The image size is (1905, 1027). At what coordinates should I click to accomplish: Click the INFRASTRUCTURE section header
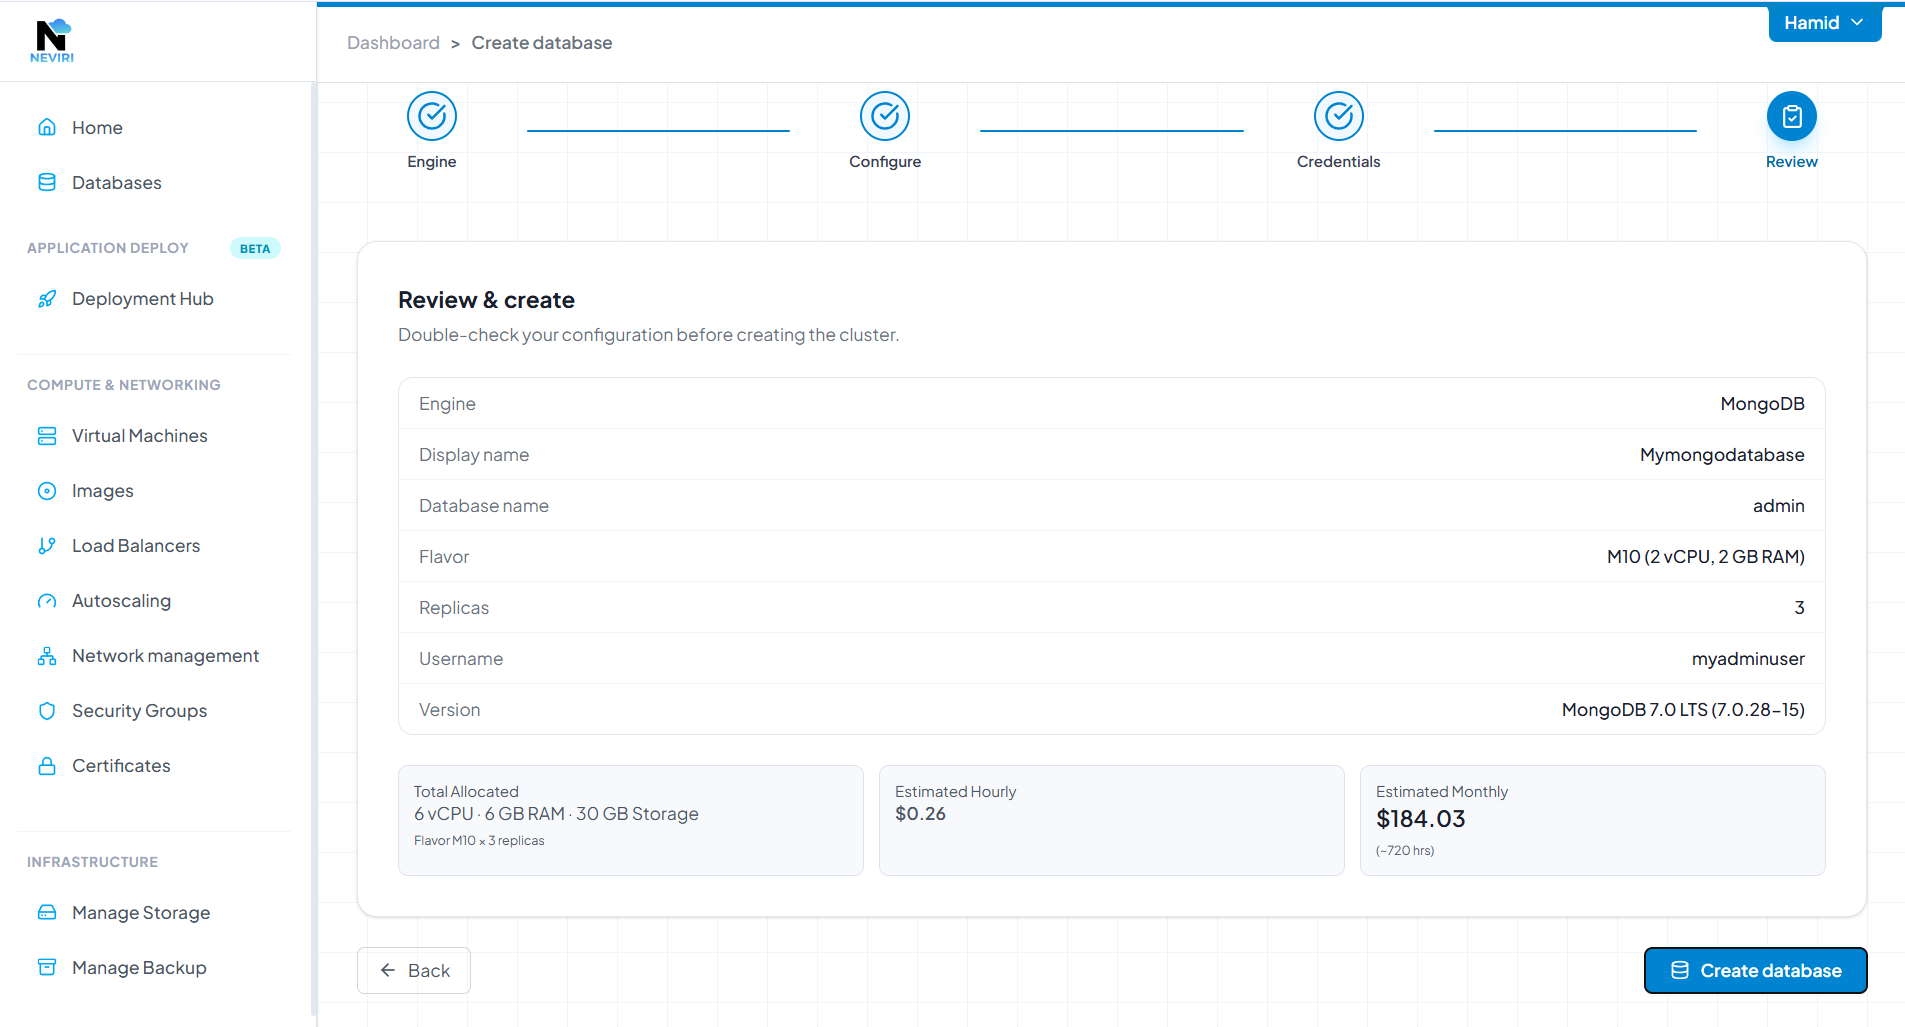point(92,862)
